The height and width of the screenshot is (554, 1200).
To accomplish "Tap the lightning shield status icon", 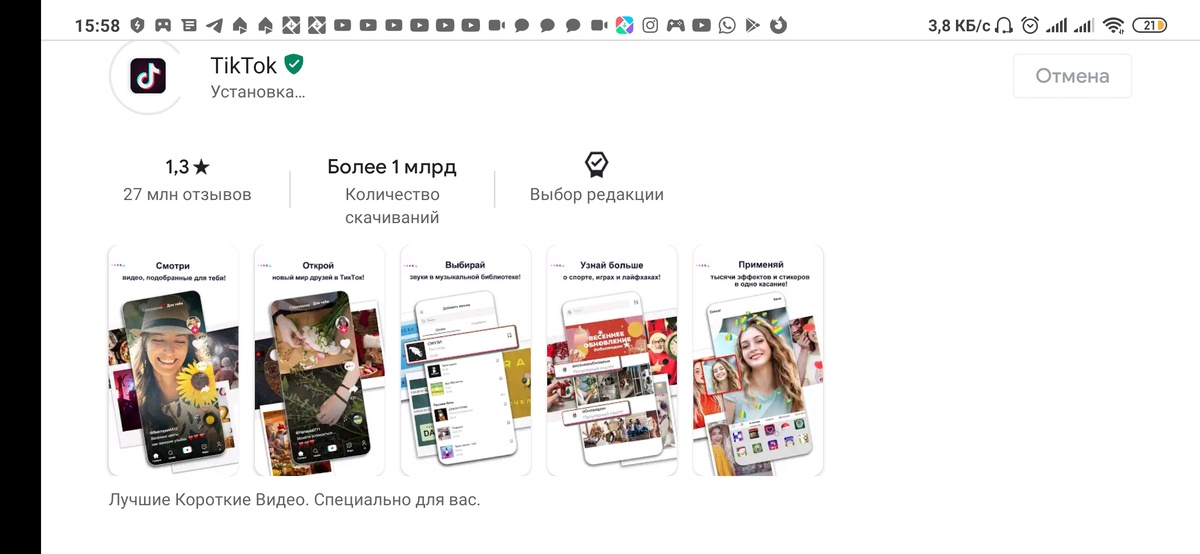I will [x=137, y=25].
